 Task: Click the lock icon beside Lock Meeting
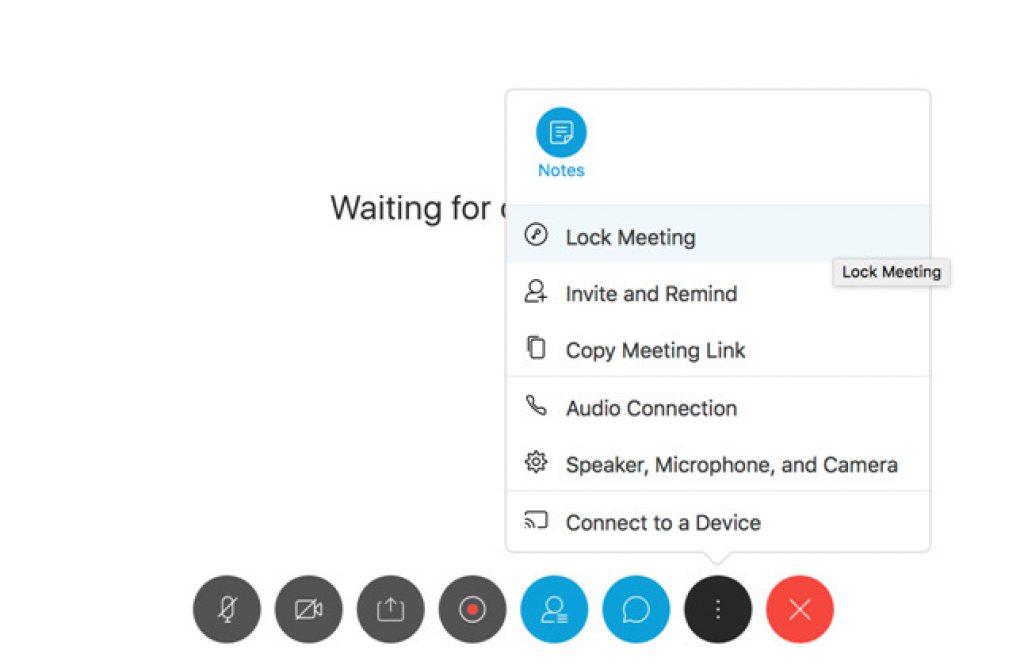(536, 235)
